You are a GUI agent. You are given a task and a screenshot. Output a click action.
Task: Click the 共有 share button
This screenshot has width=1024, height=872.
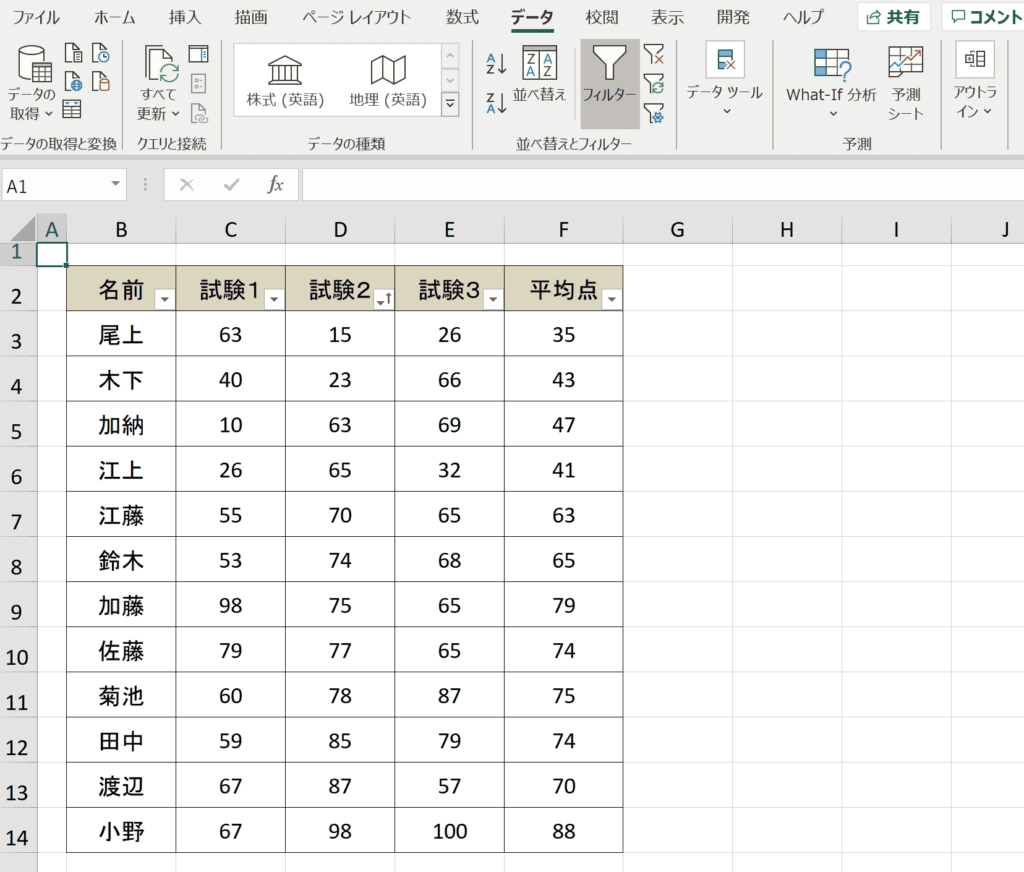[x=894, y=17]
